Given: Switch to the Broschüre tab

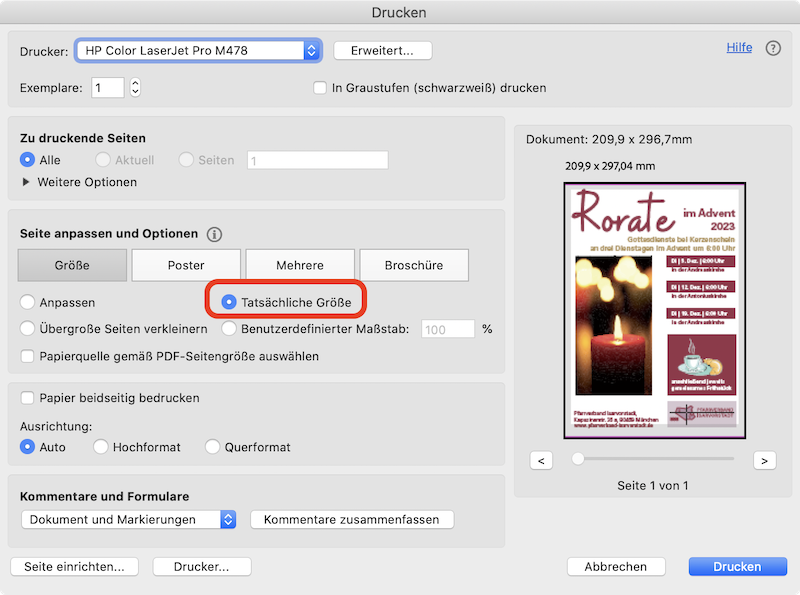Looking at the screenshot, I should (x=413, y=266).
